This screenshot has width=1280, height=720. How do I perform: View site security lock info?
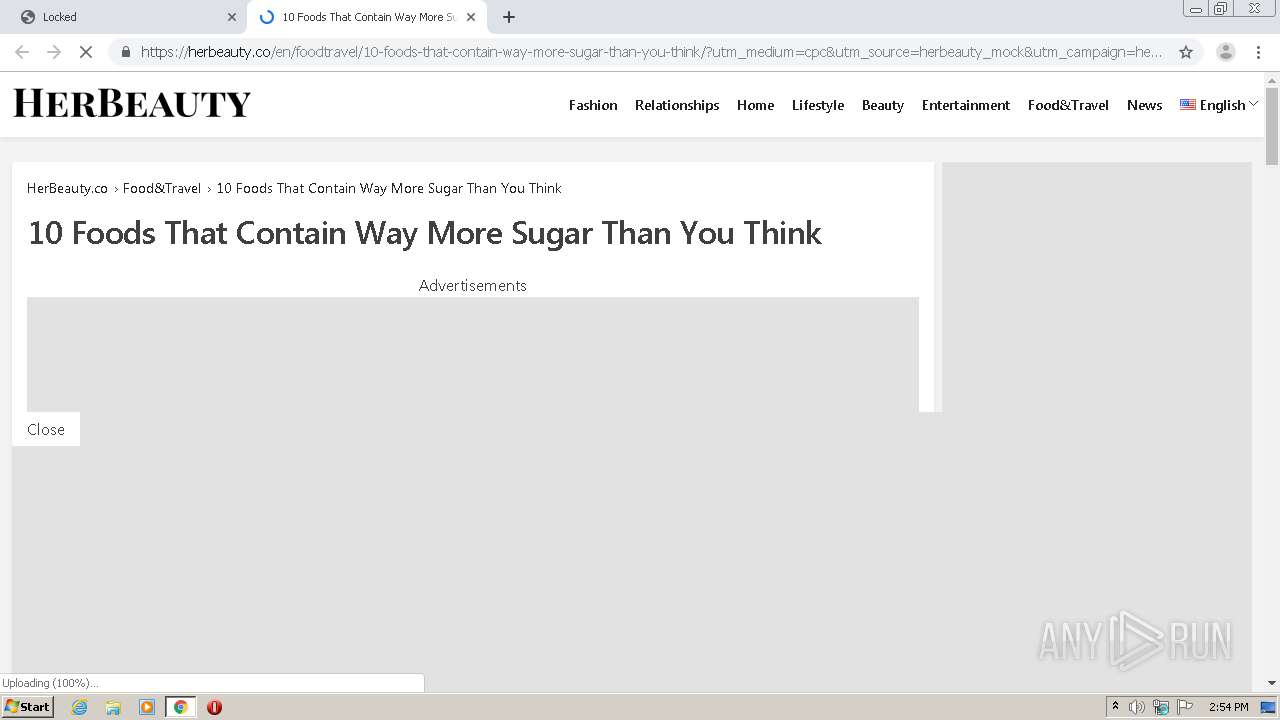tap(126, 52)
